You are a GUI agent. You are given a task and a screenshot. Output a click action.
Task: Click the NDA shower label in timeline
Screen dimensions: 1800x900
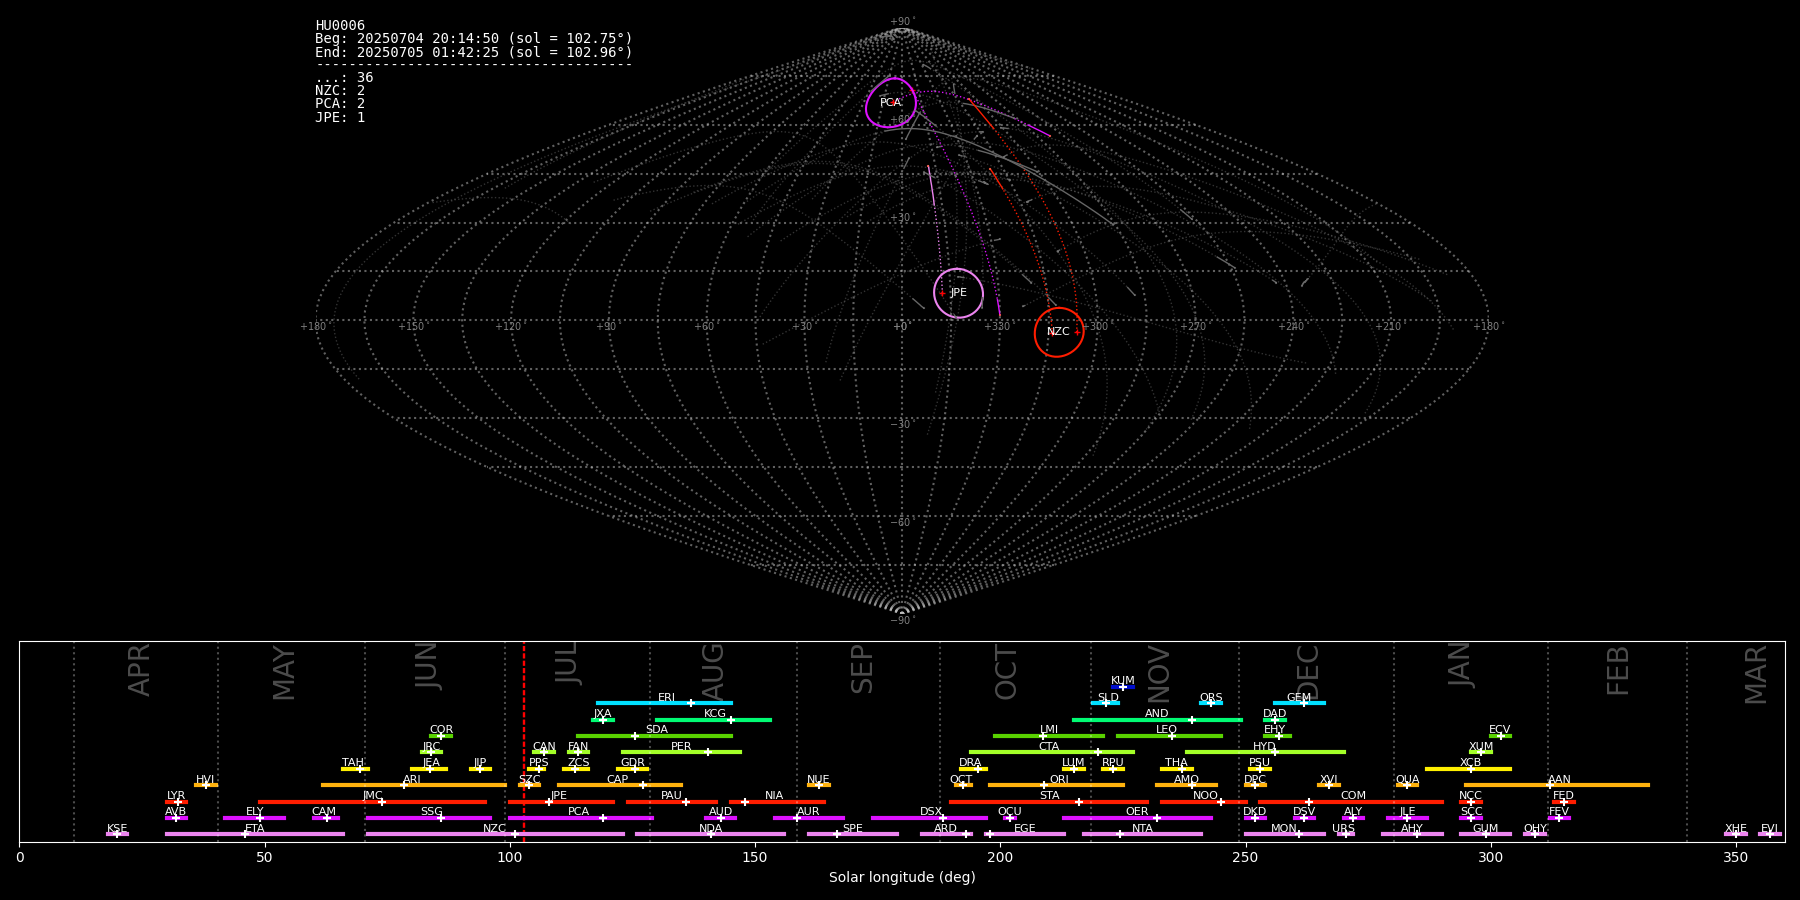coord(711,829)
